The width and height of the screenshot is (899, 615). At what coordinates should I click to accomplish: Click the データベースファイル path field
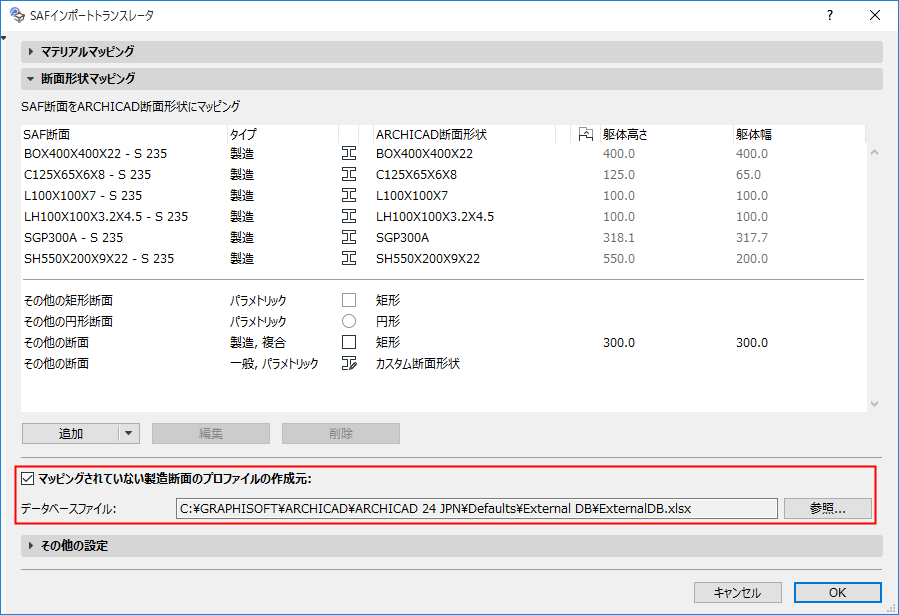tap(476, 508)
